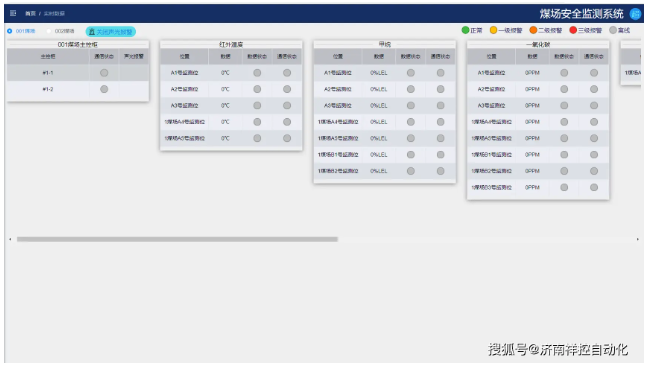Click 一氧化碳 A4 row communication status dot

(594, 122)
